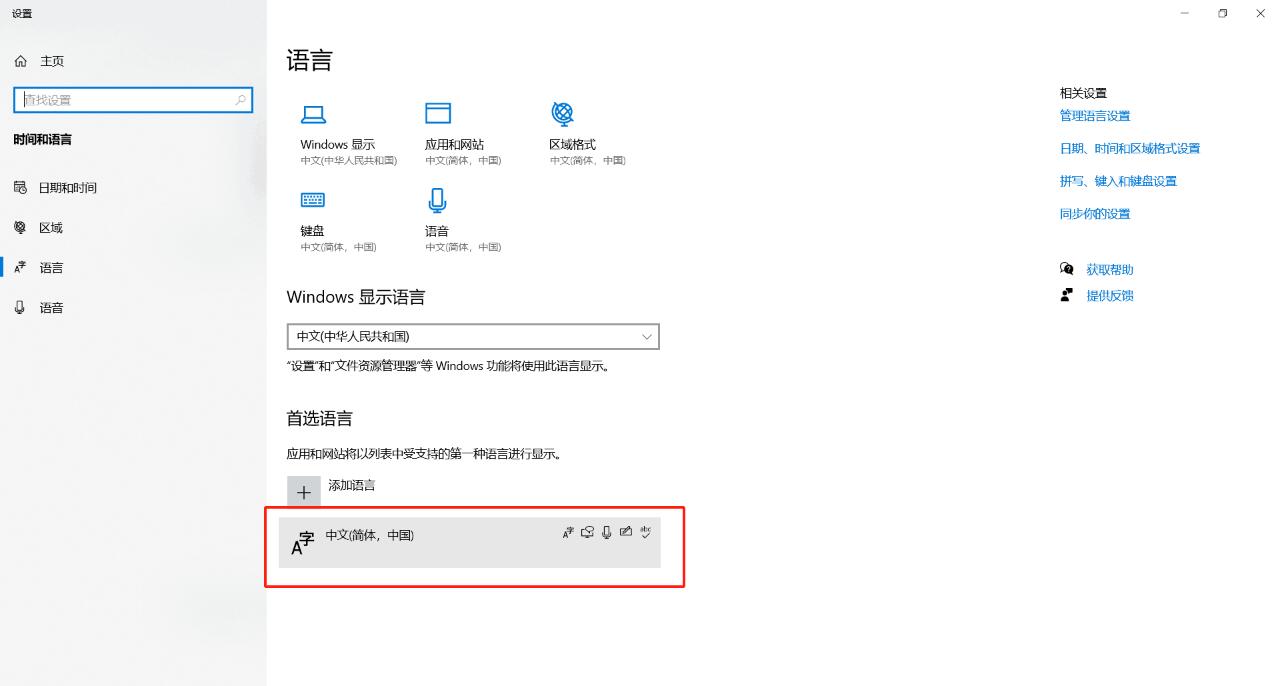The height and width of the screenshot is (686, 1280).
Task: Open 拼写、键入和键盘设置 link
Action: [1118, 181]
